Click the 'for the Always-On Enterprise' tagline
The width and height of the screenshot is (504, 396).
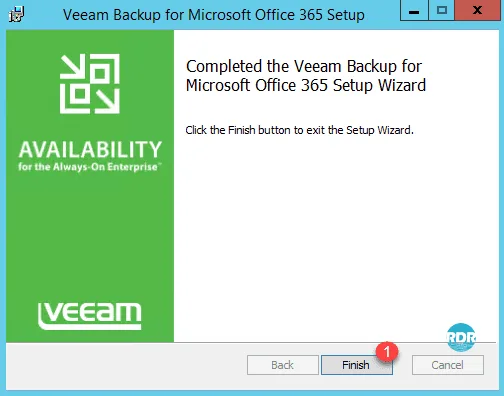click(89, 166)
